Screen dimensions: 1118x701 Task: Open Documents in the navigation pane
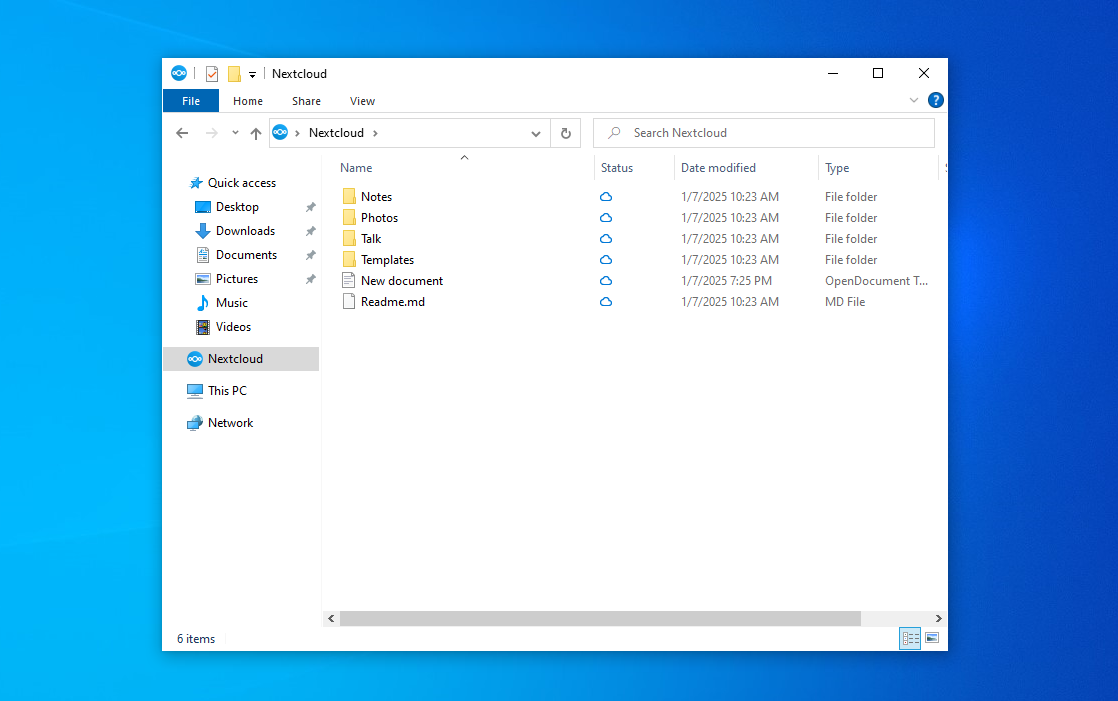(x=246, y=255)
